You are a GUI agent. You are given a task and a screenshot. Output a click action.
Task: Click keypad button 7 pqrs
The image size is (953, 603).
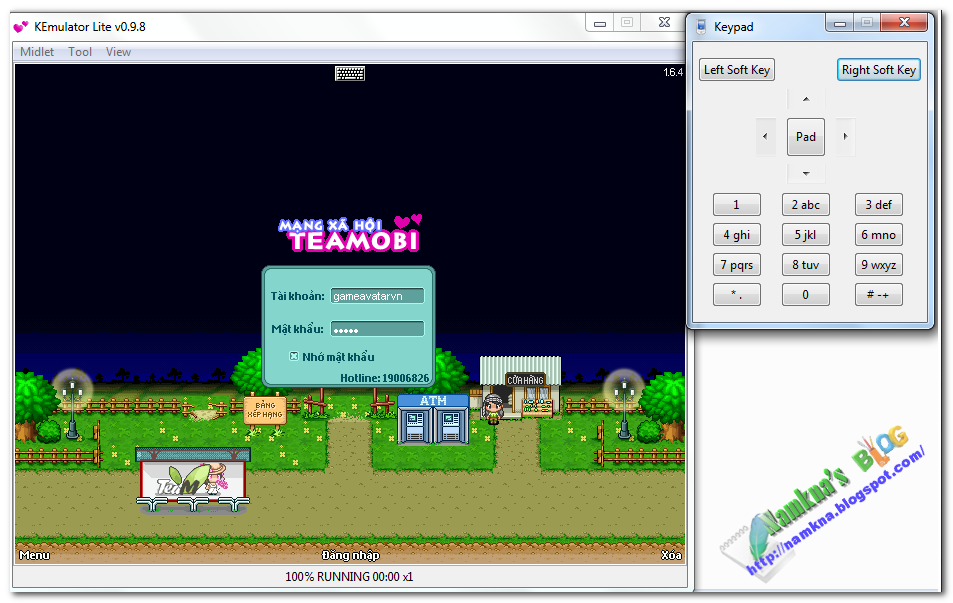[x=737, y=265]
